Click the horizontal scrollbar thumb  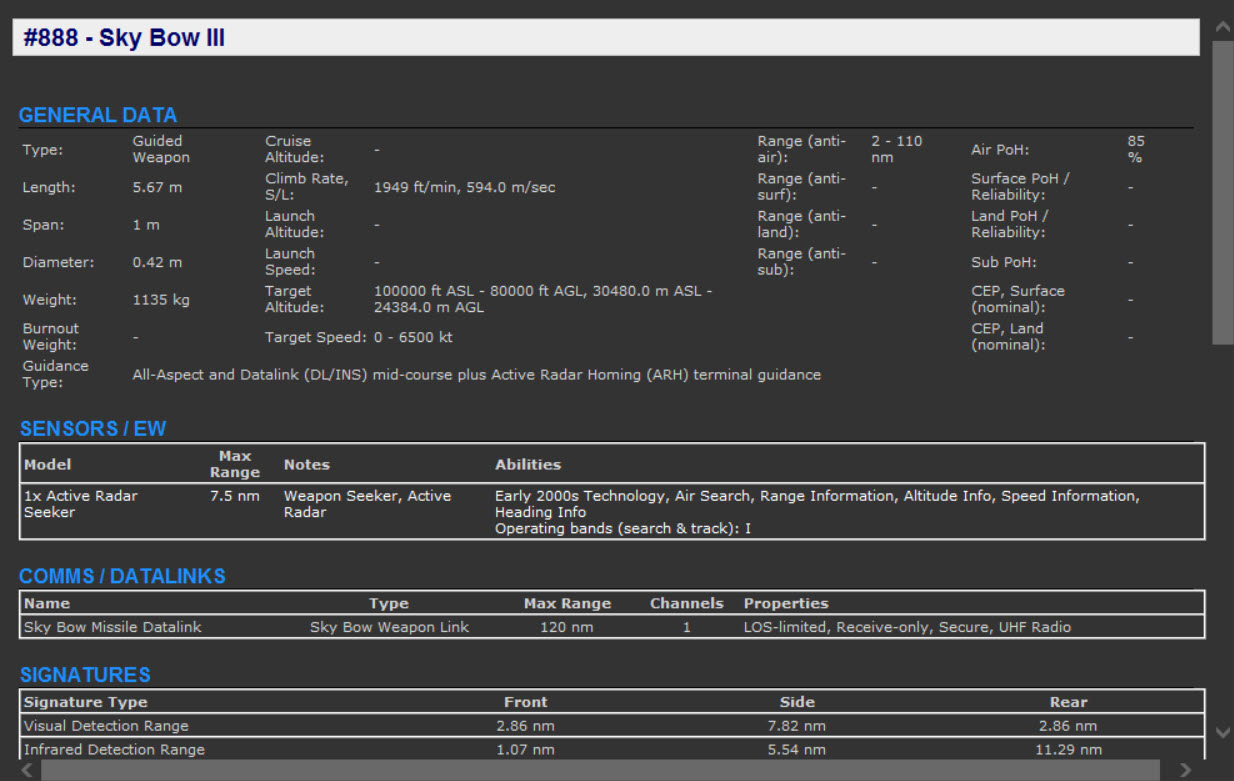600,770
